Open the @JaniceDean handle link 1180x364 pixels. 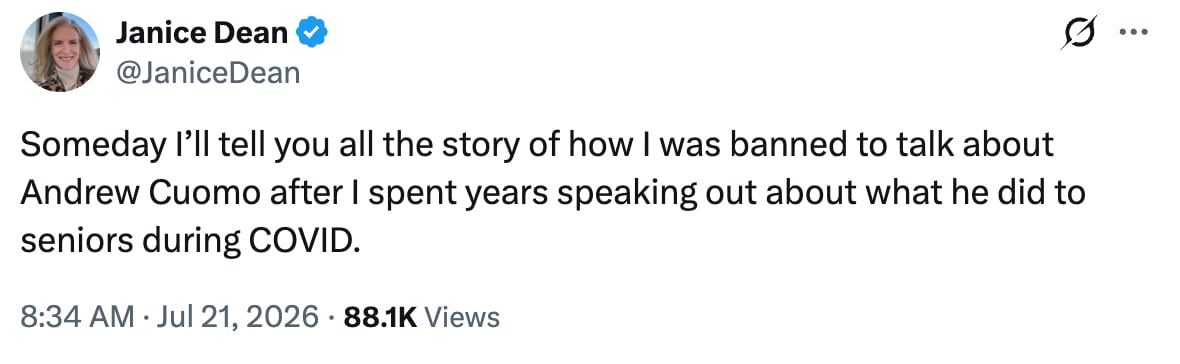coord(207,73)
